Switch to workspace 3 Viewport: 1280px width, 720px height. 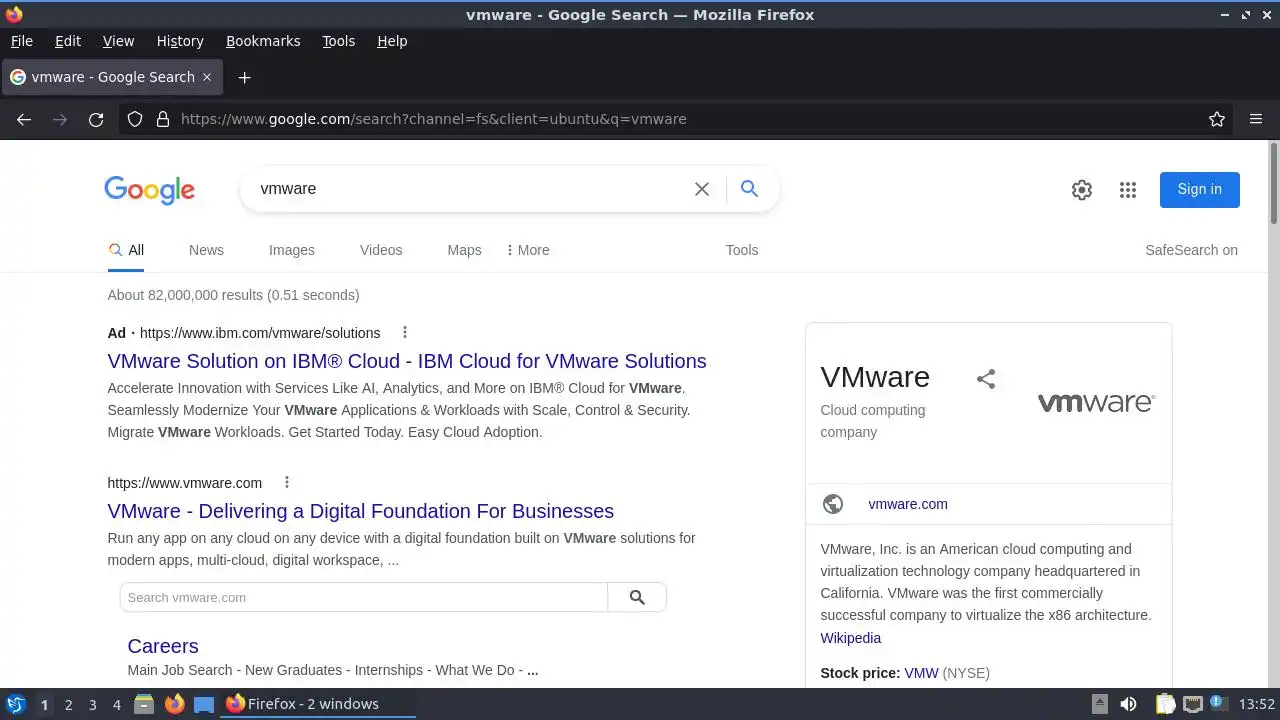tap(92, 705)
